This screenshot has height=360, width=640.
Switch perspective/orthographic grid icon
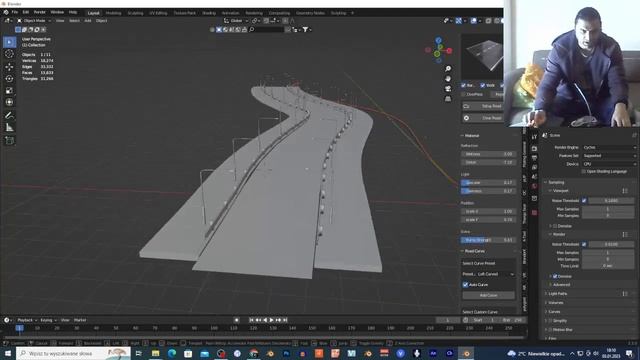pyautogui.click(x=448, y=99)
